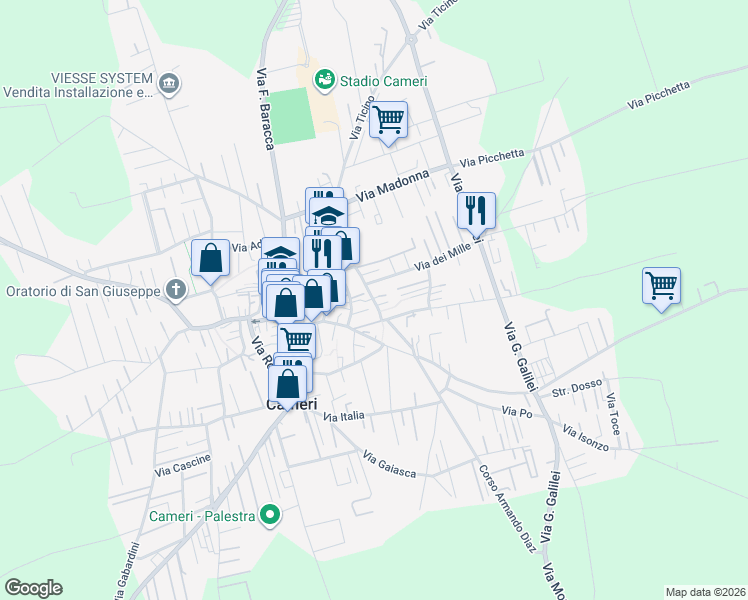Click the Corso Armando Diaz label
This screenshot has width=748, height=600.
point(508,509)
